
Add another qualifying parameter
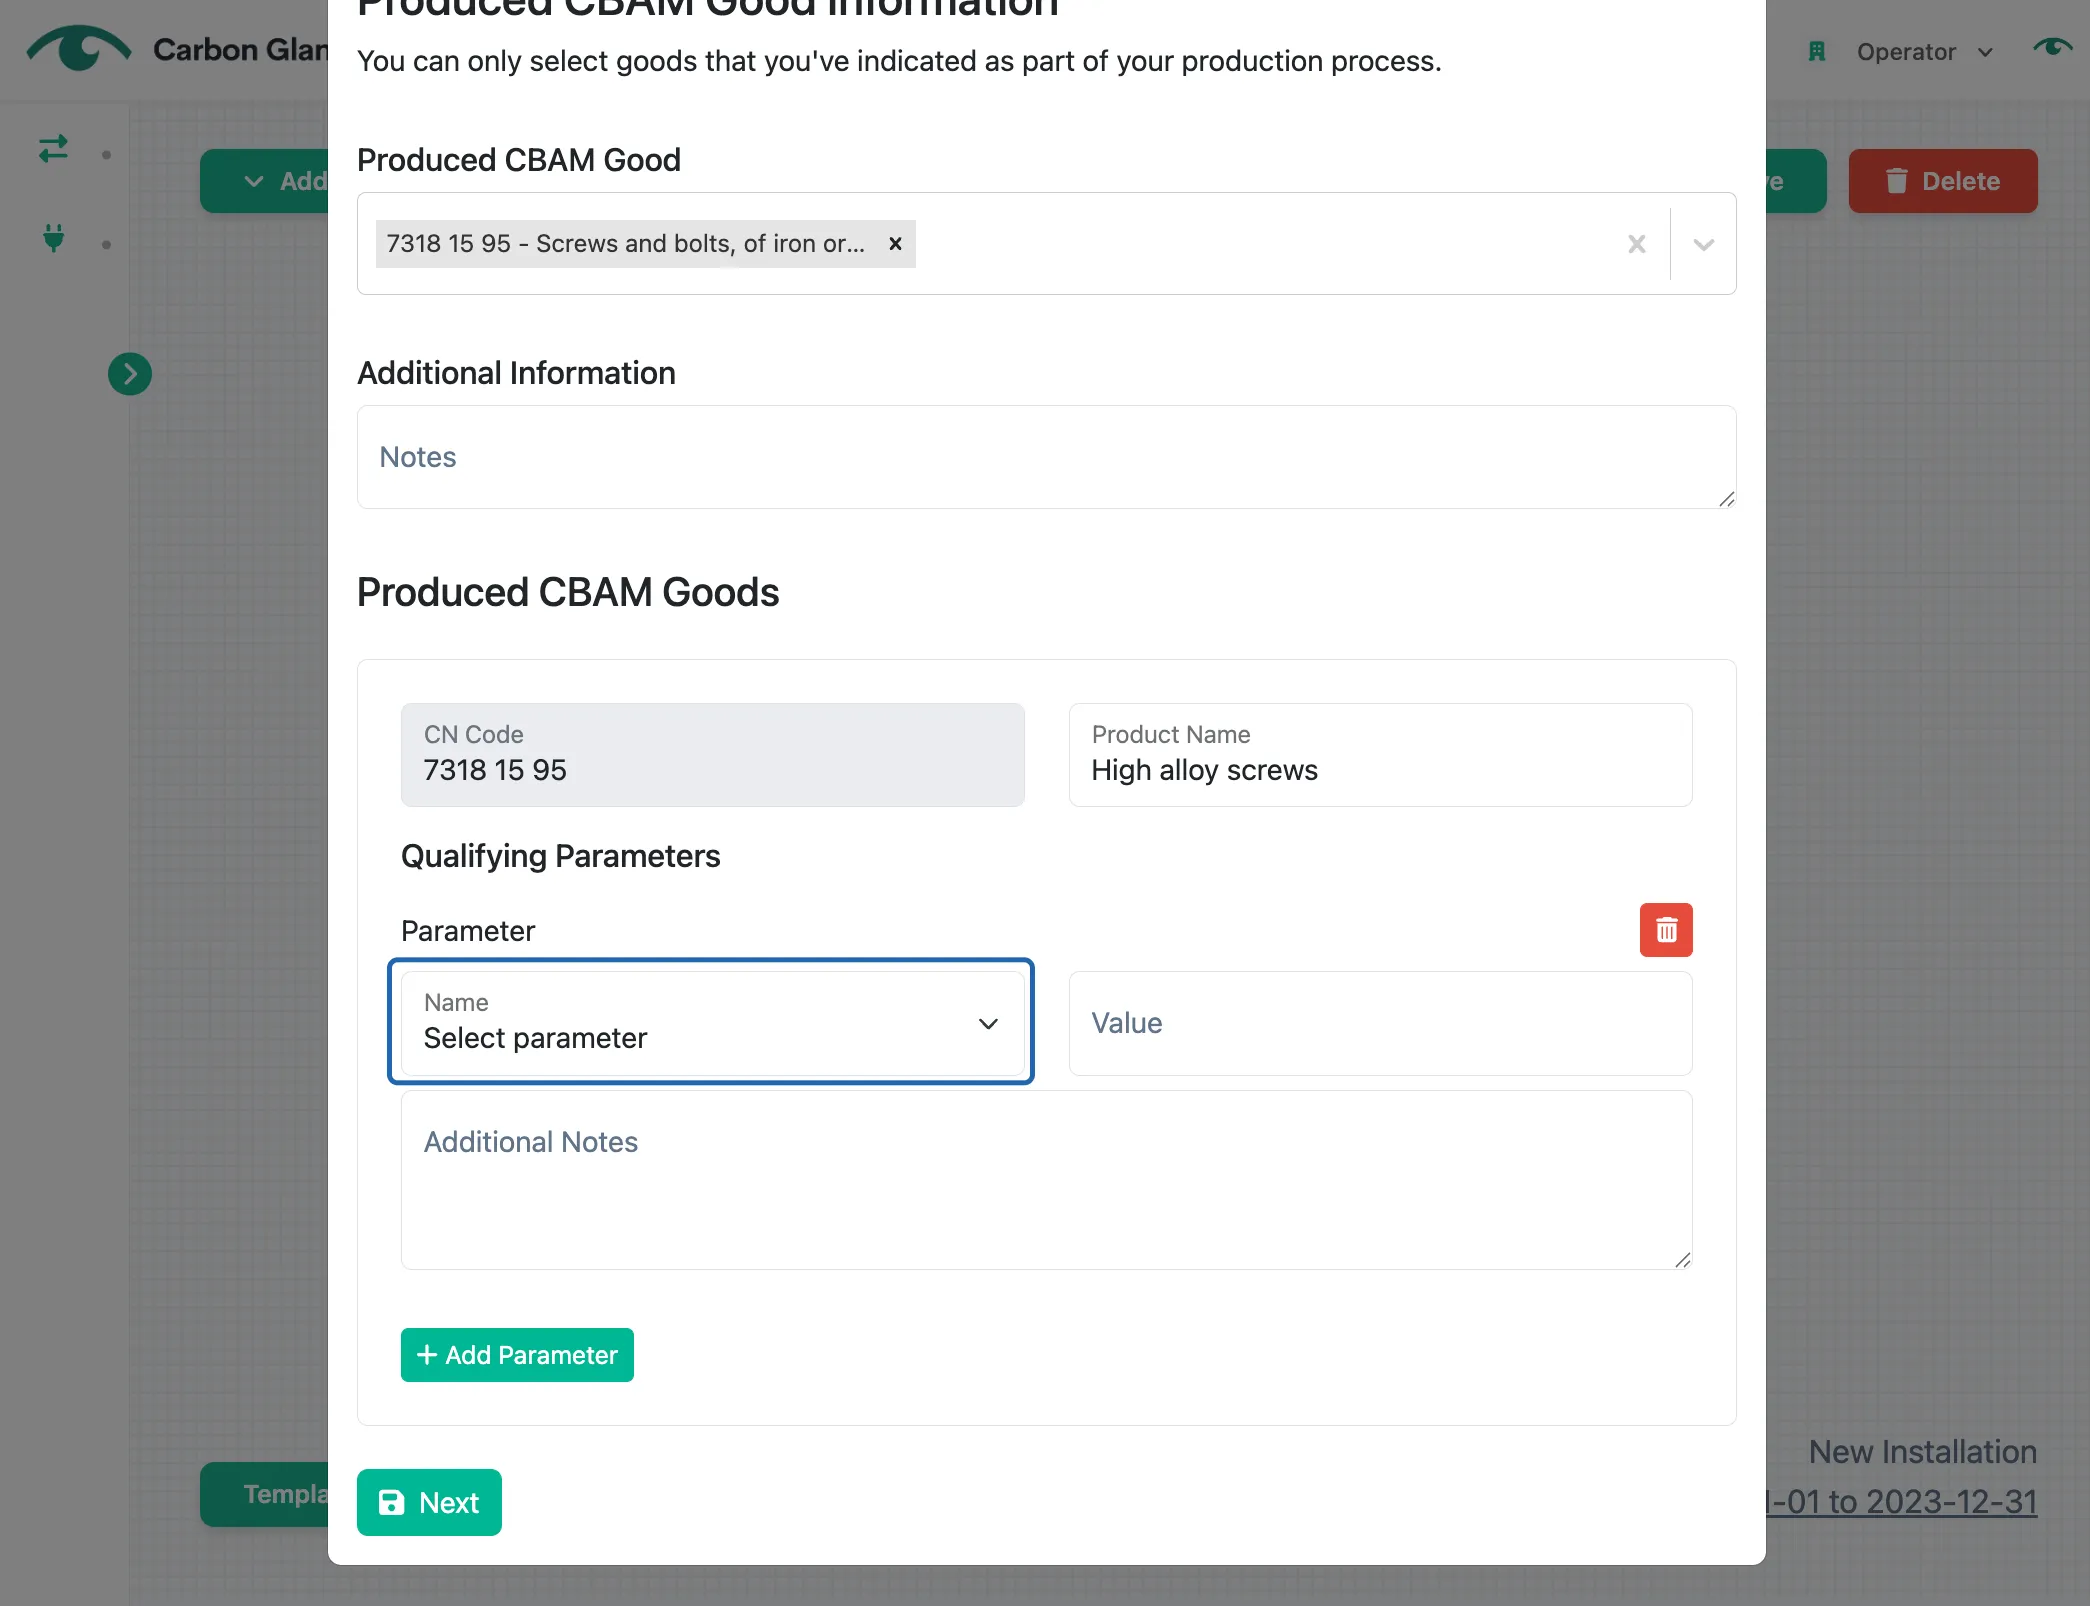(517, 1355)
